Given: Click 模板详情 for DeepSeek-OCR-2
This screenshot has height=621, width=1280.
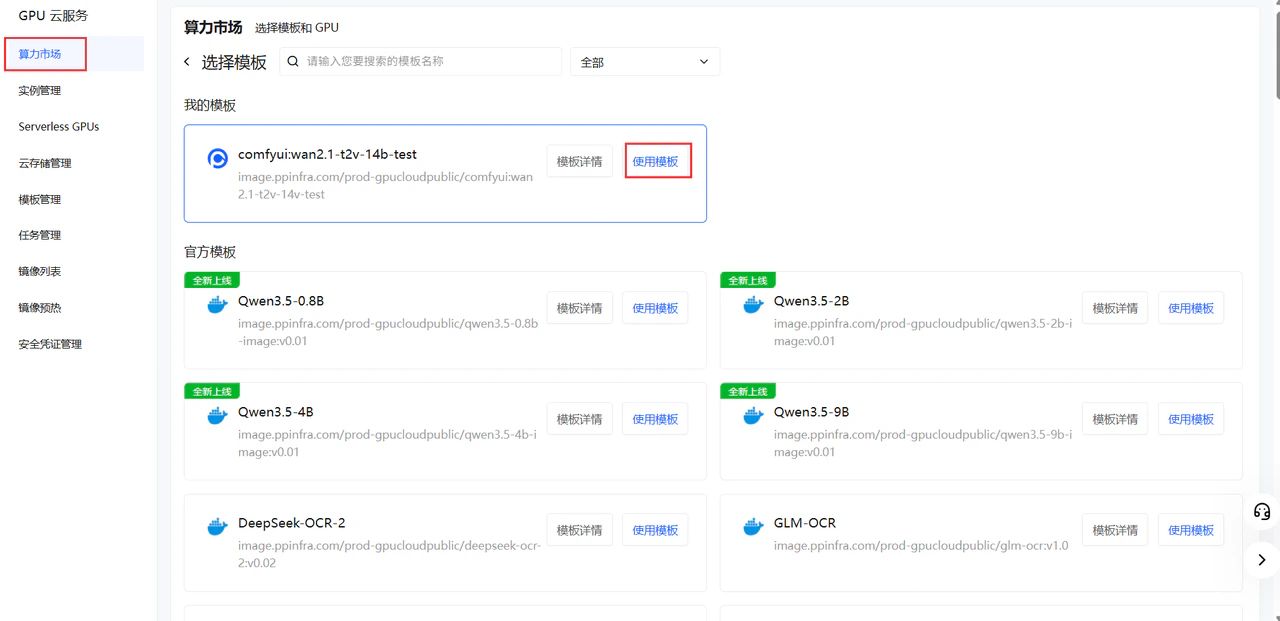Looking at the screenshot, I should tap(580, 530).
